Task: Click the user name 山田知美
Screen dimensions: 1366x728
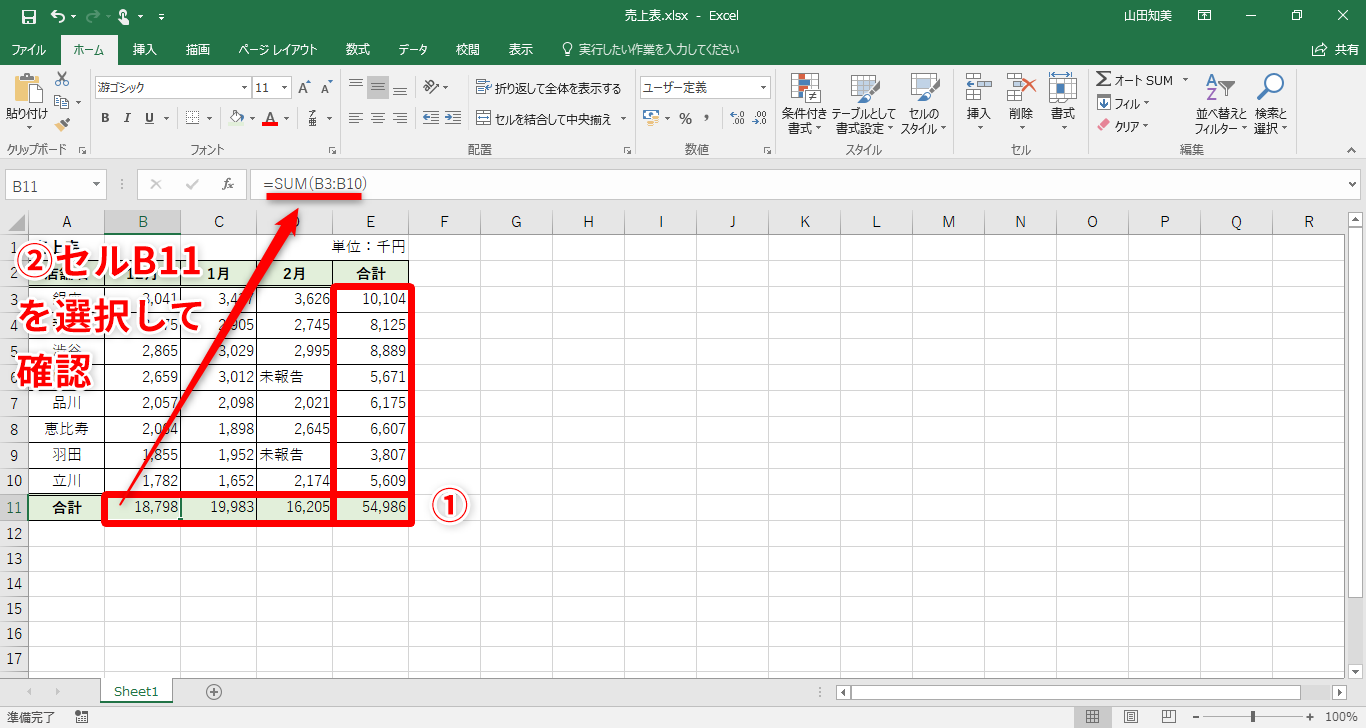Action: click(x=1146, y=16)
